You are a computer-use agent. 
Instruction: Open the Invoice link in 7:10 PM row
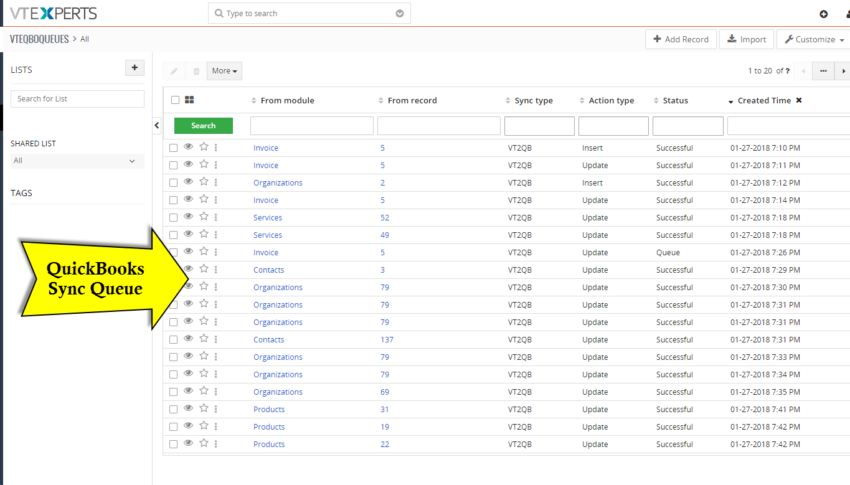tap(266, 148)
